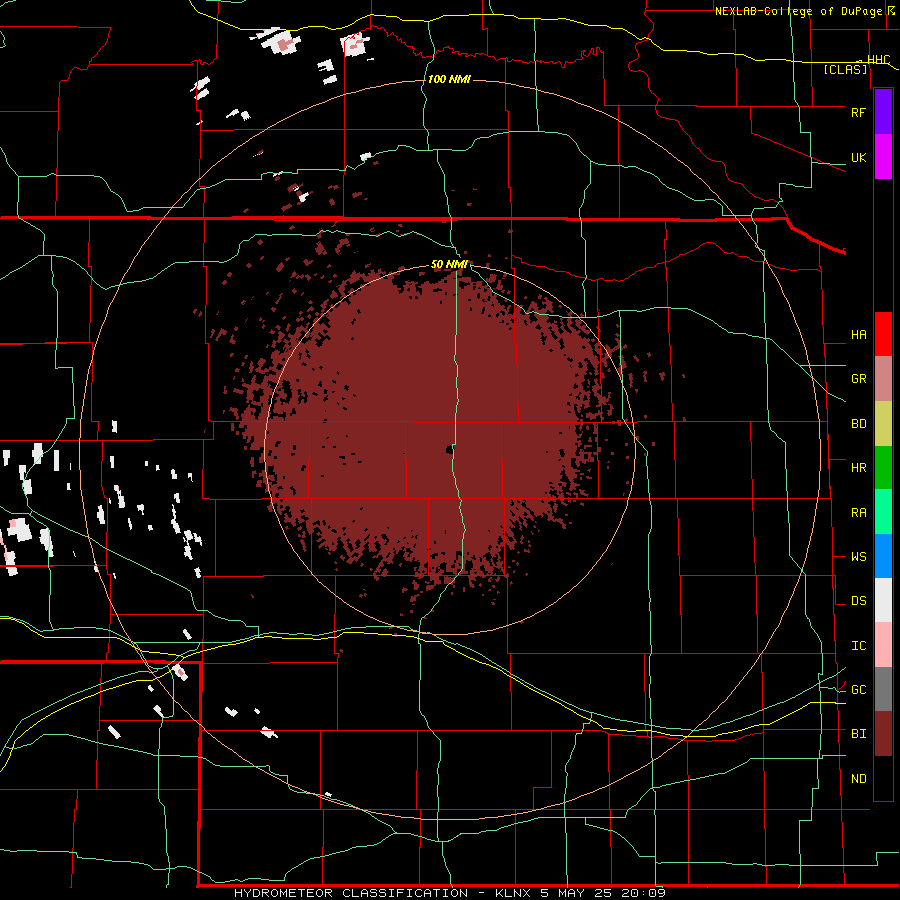Click the HYDROMETEOR CLASSIFICATION title text
This screenshot has width=900, height=900.
click(x=351, y=893)
